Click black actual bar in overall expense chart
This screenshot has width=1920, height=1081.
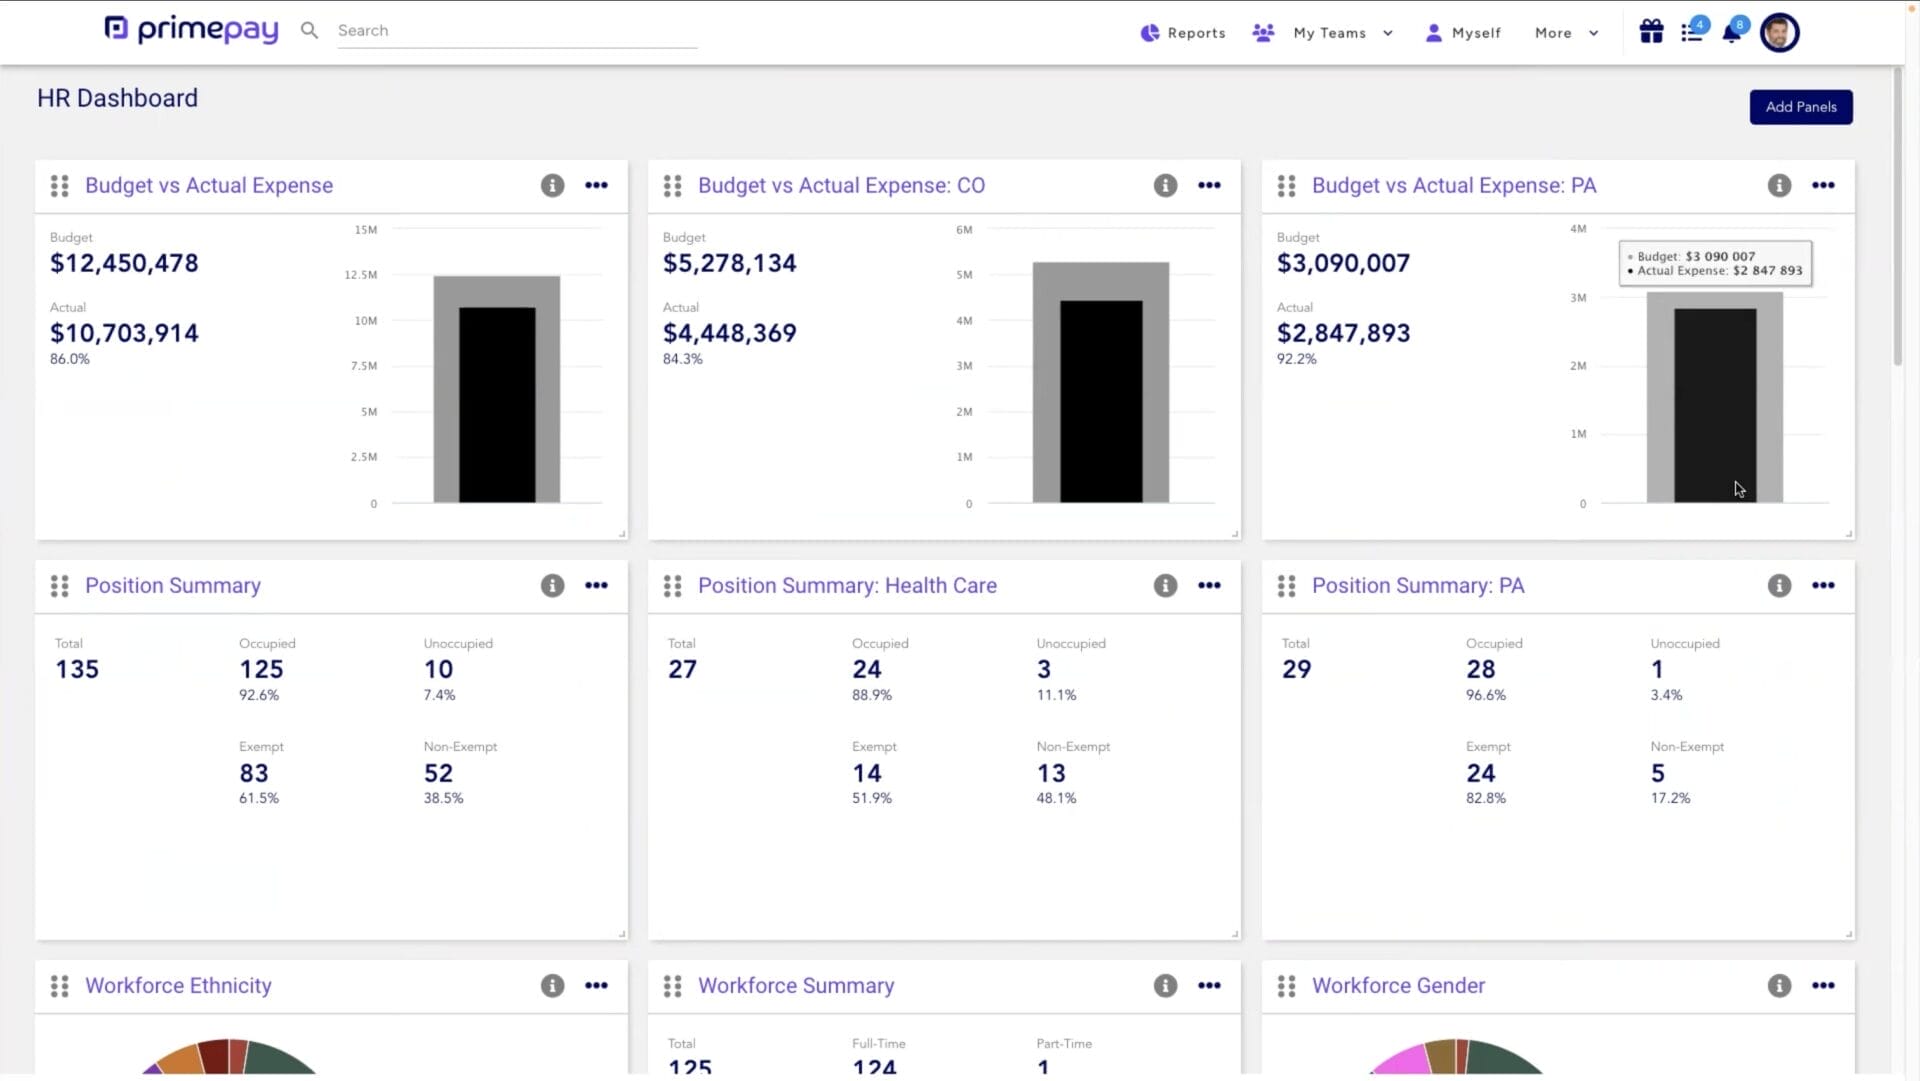pos(497,405)
